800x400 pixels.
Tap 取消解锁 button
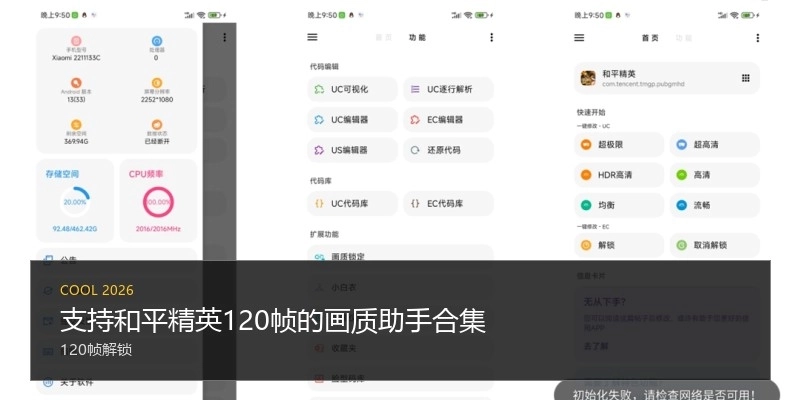pos(714,245)
